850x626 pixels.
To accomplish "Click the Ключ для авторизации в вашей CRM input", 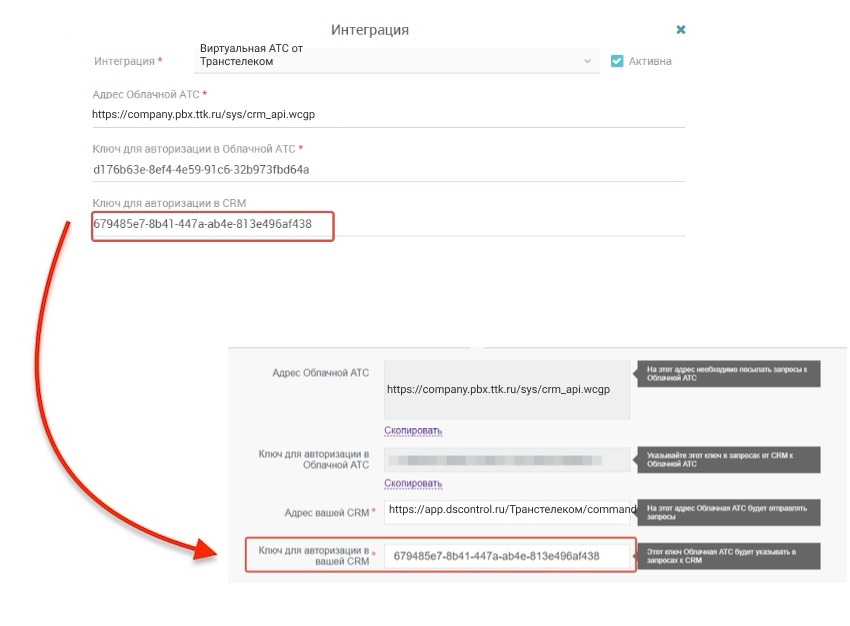I will (510, 556).
